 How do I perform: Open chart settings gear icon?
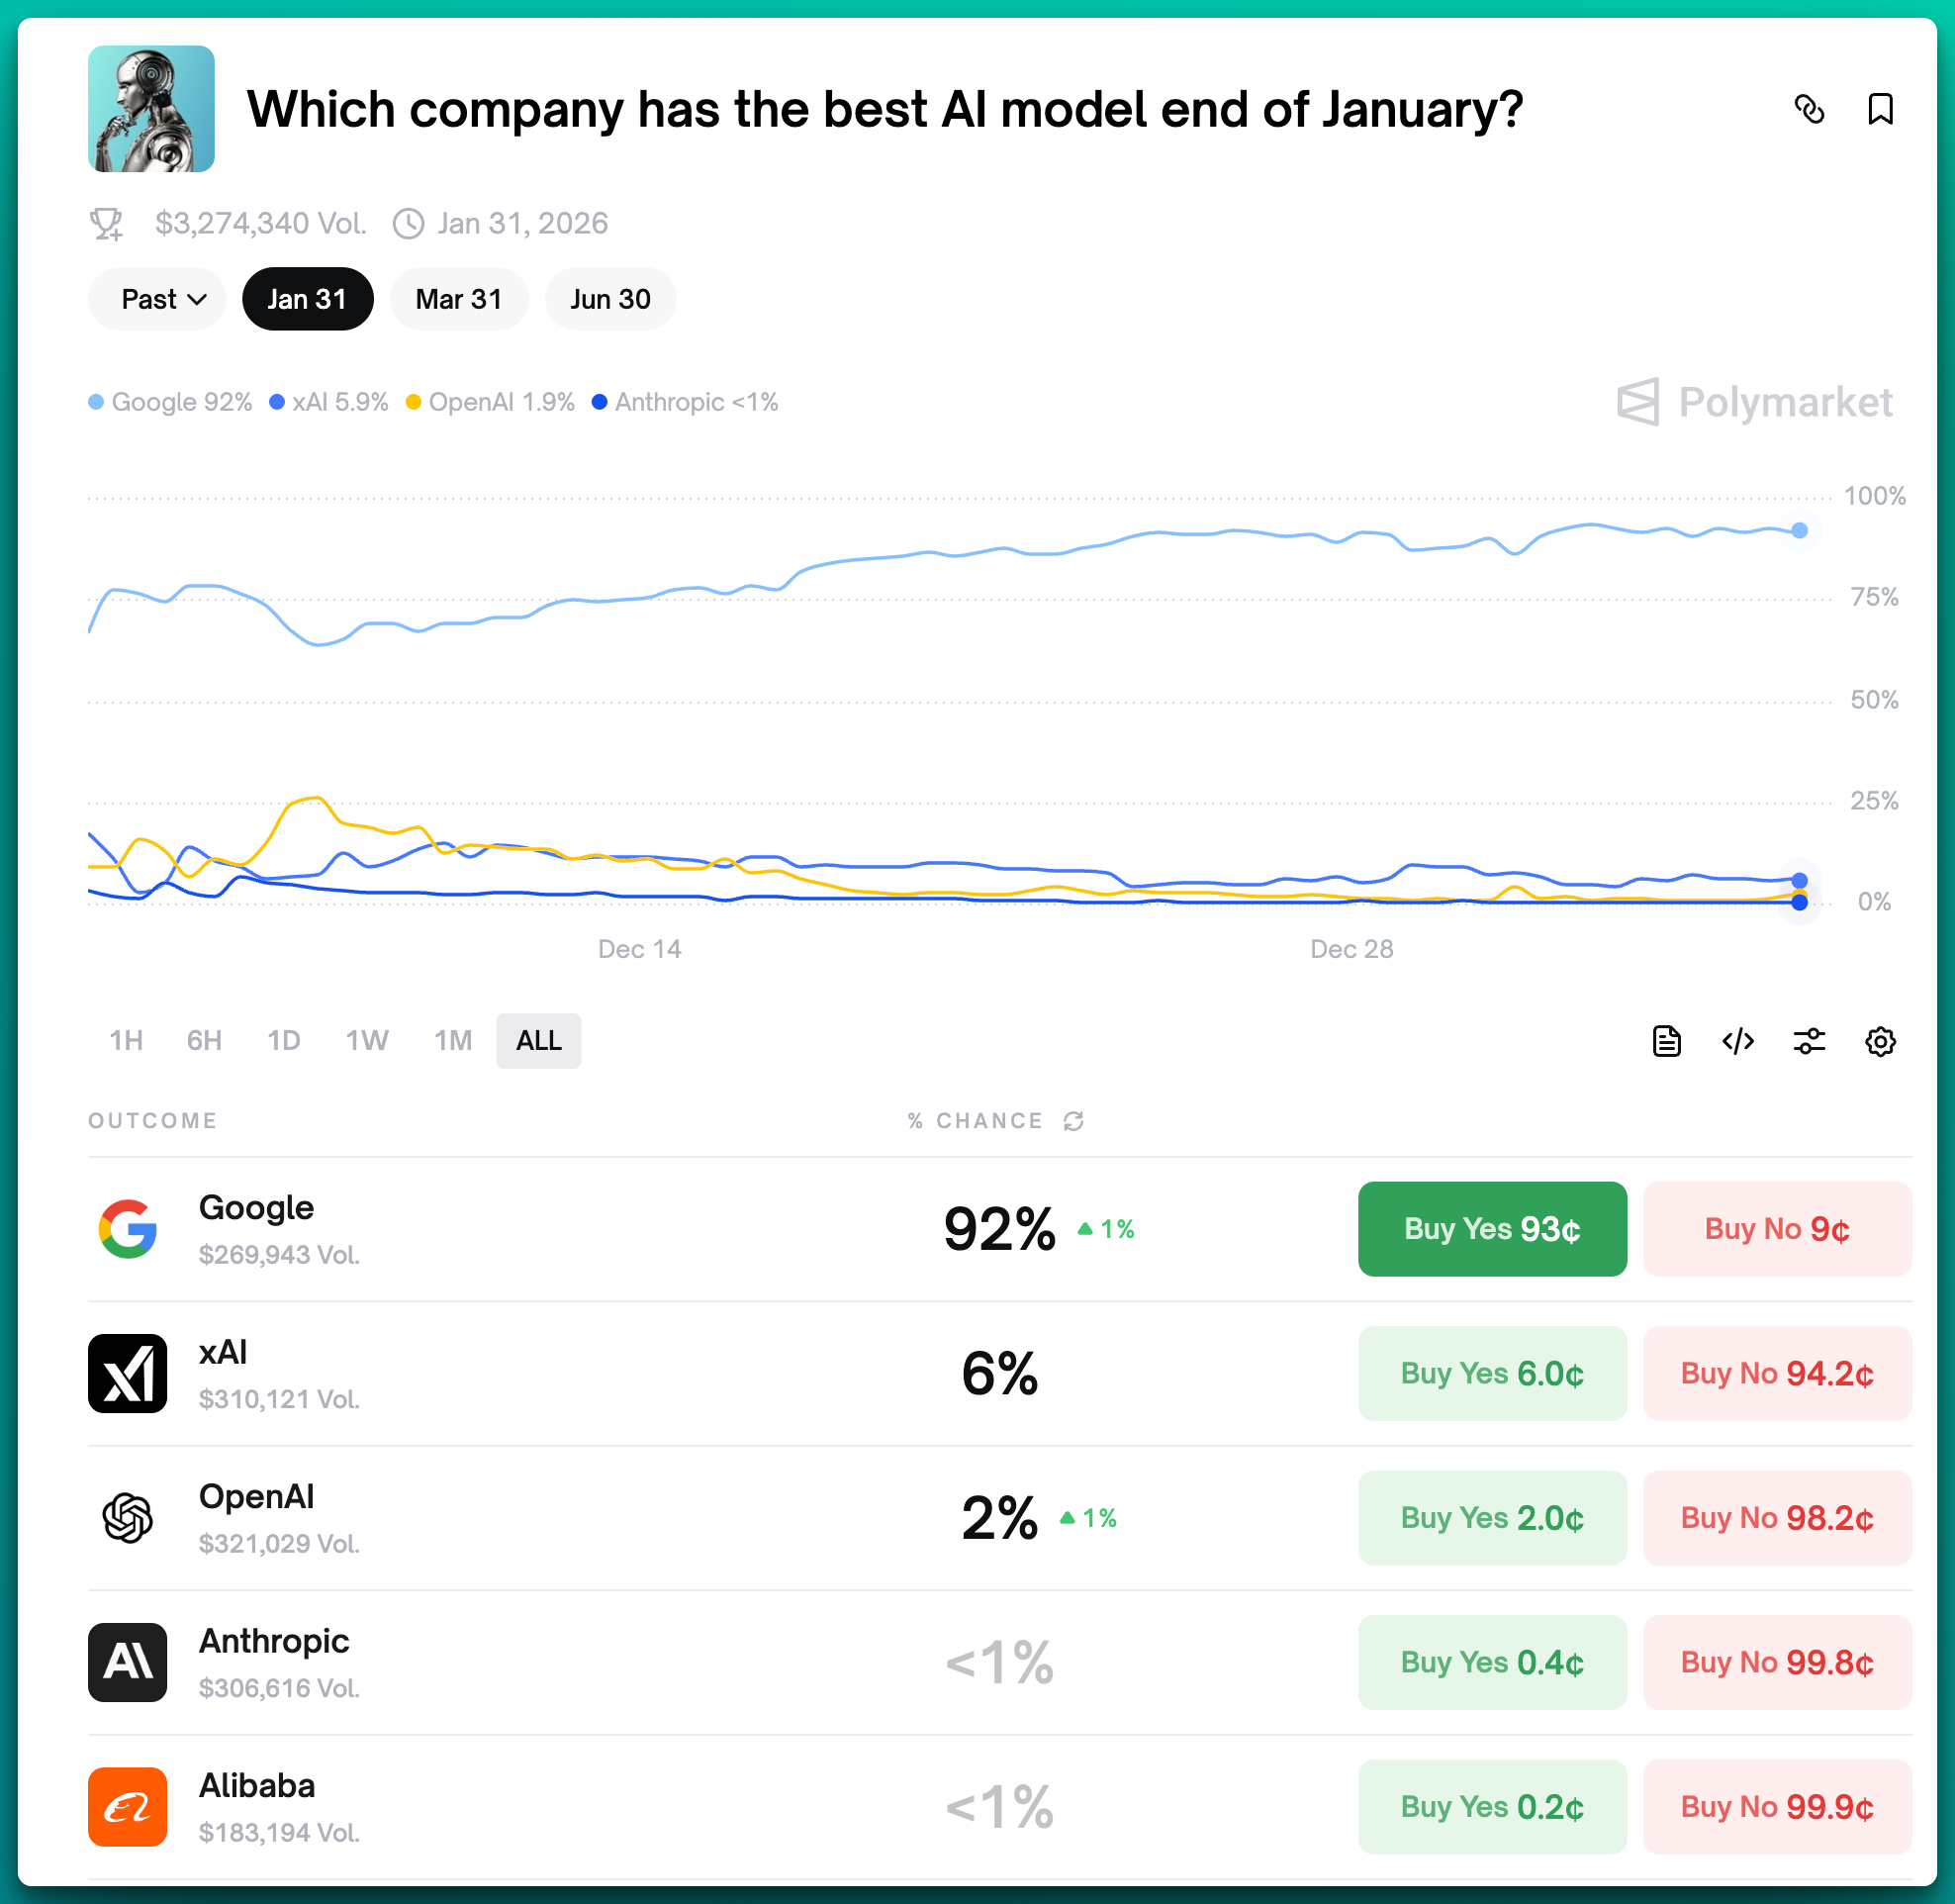1880,1041
